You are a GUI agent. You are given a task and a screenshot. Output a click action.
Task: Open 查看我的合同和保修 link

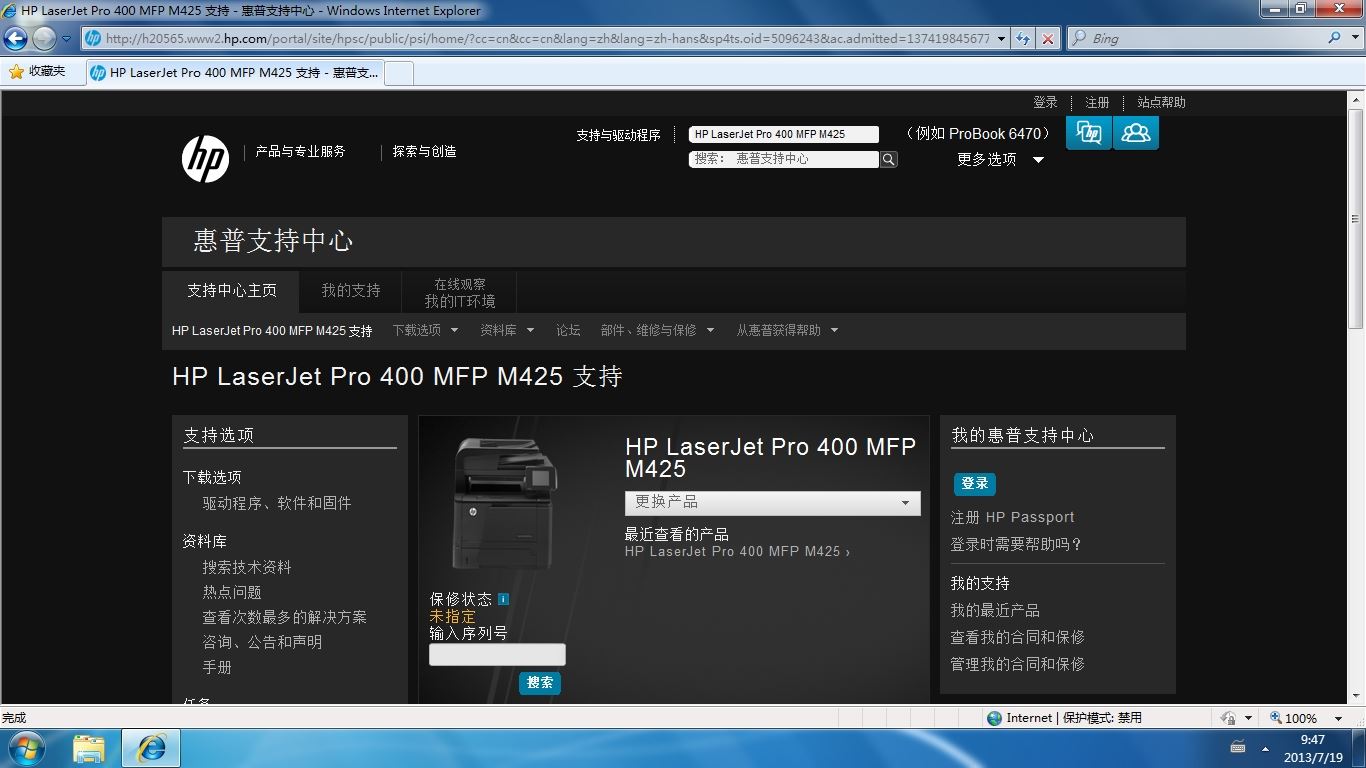pos(1017,637)
